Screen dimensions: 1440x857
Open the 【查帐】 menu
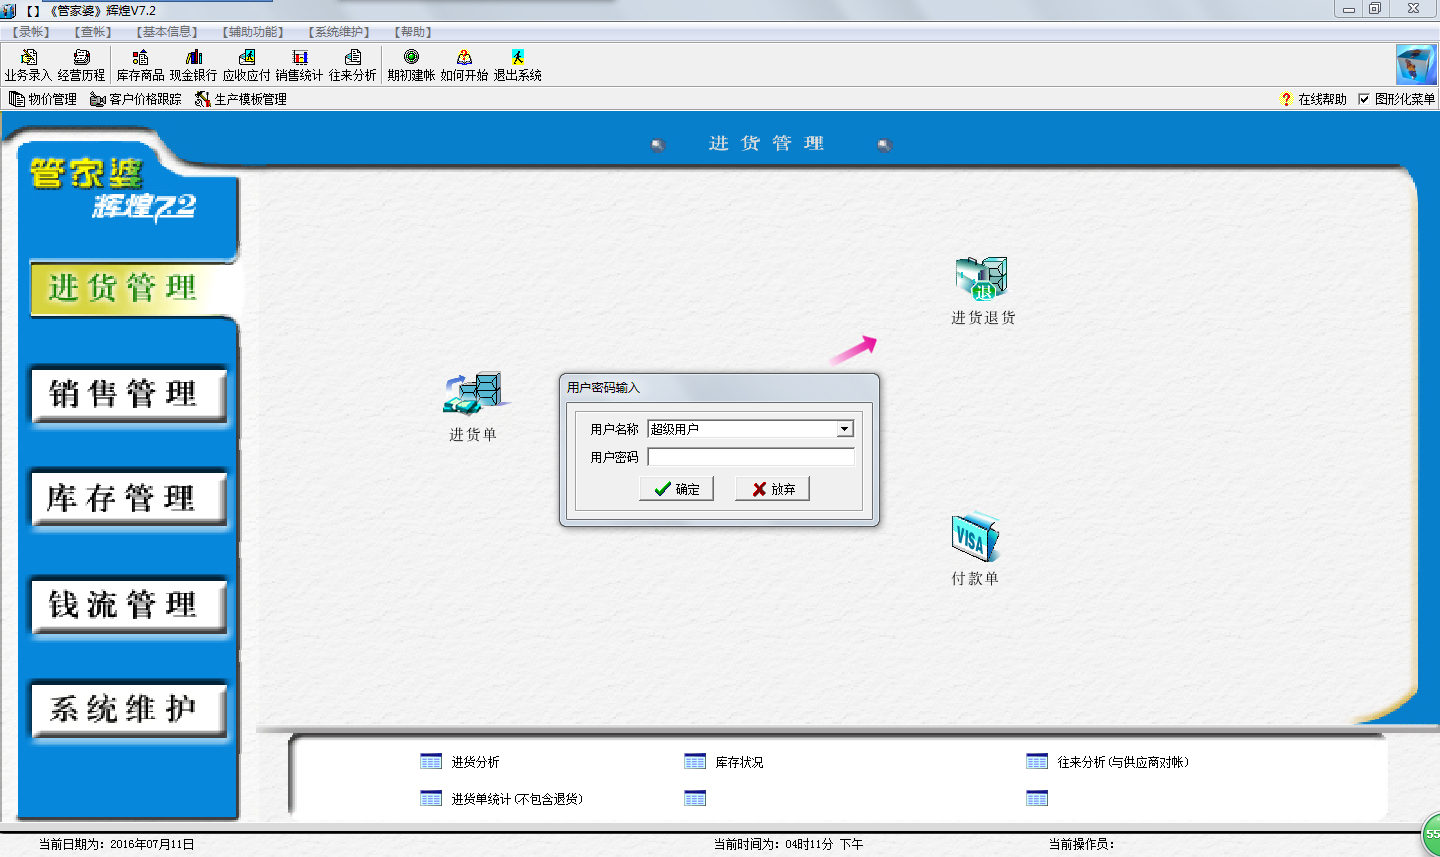[93, 32]
